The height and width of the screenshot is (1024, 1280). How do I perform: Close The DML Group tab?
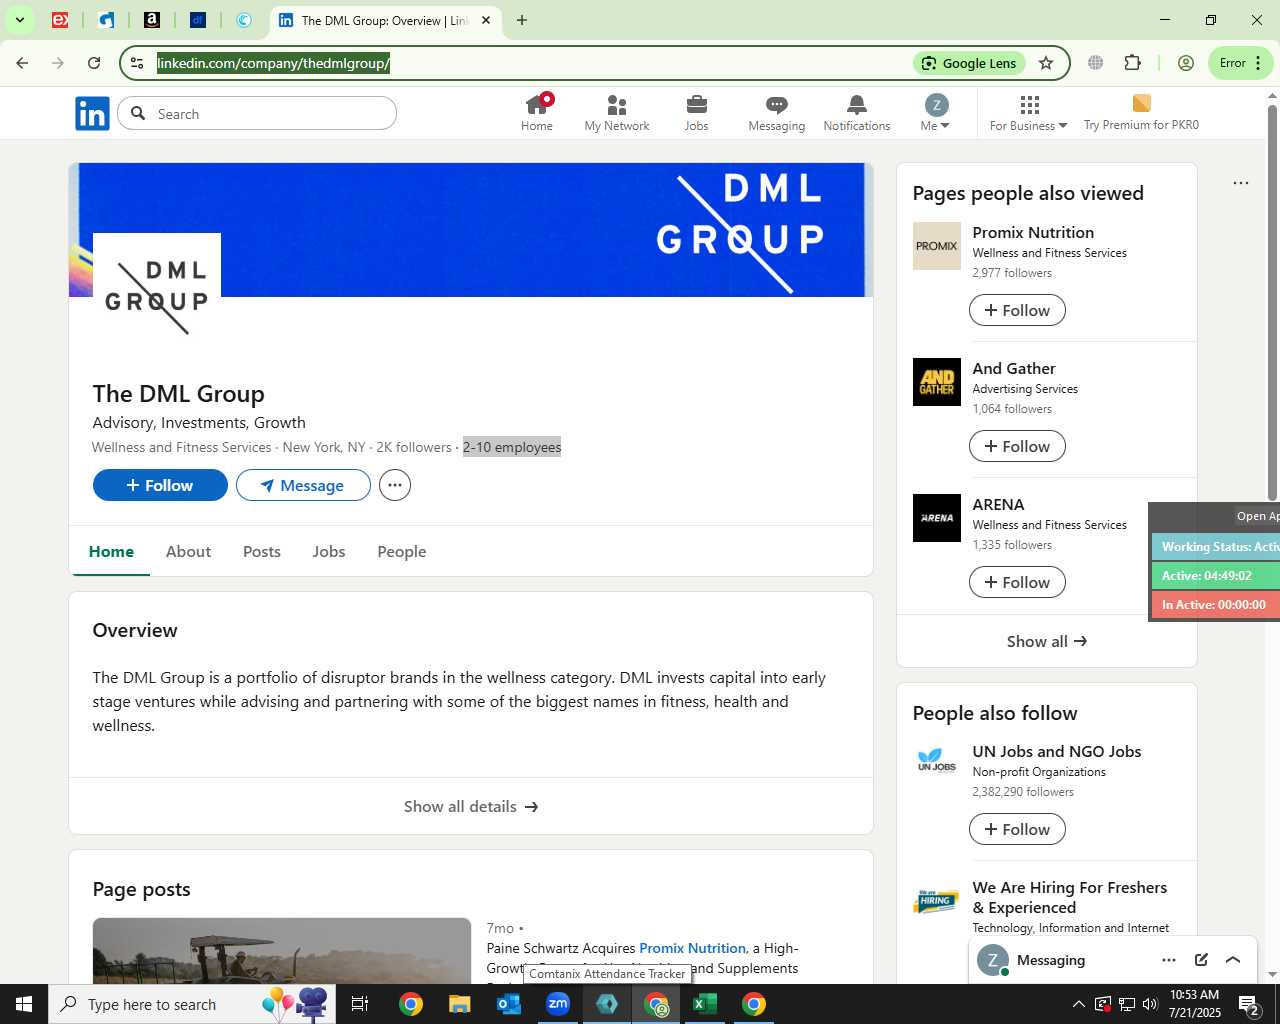[x=486, y=20]
